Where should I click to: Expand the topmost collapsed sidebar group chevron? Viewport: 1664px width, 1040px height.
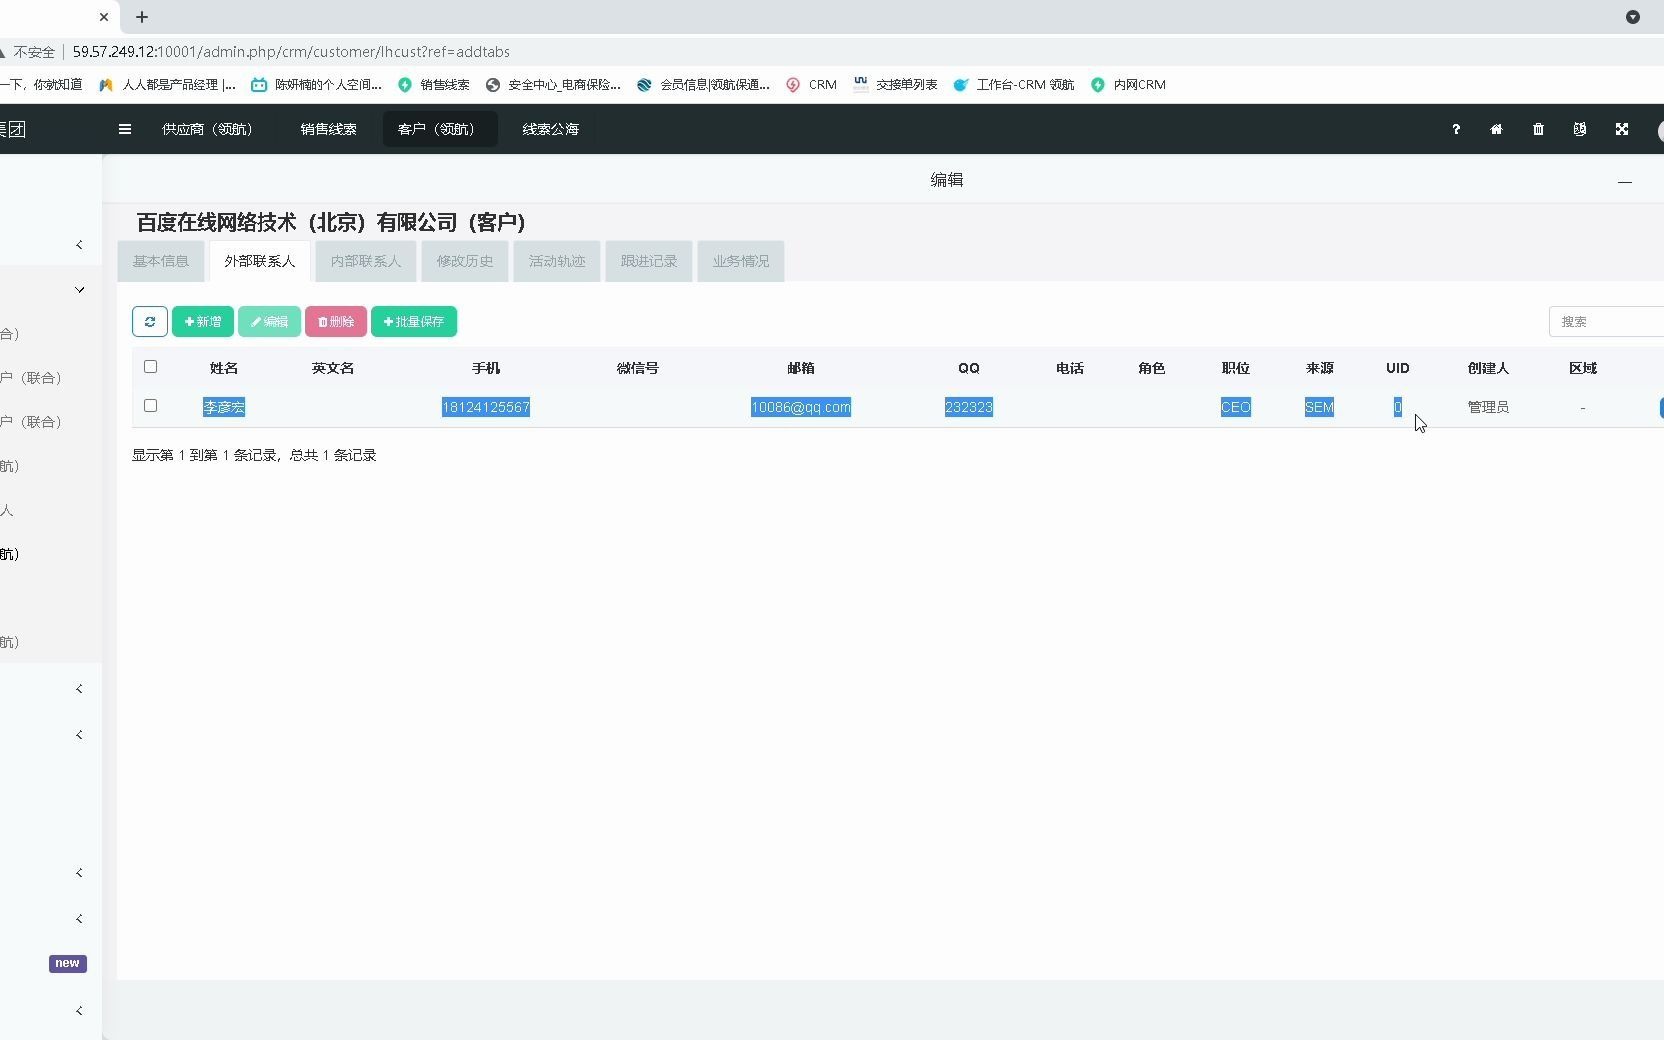click(79, 245)
